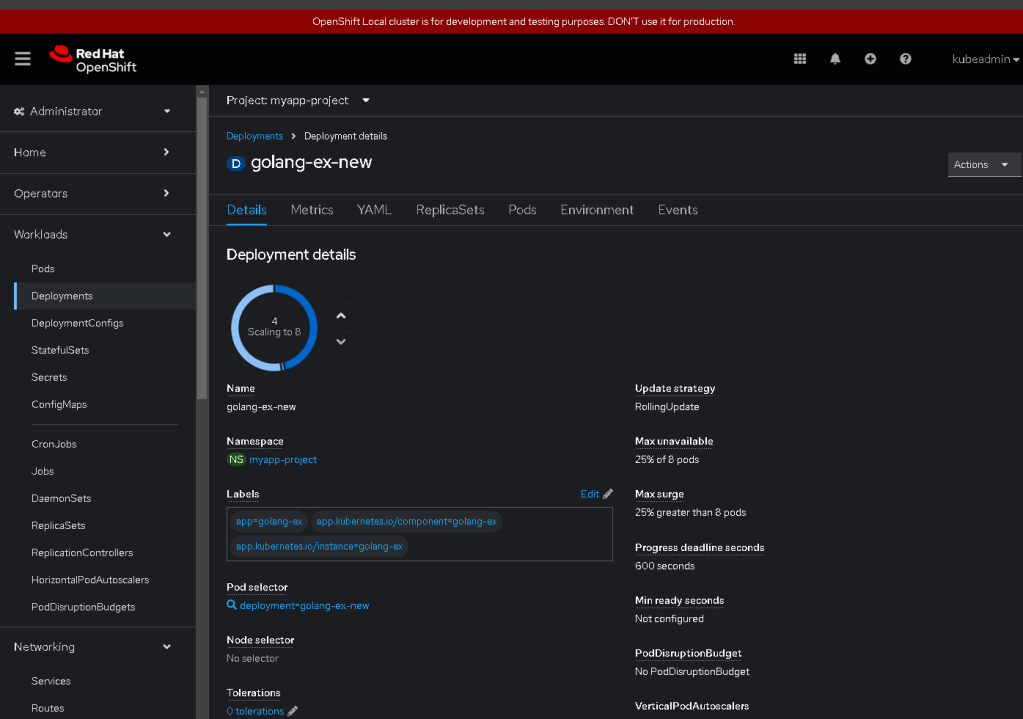The height and width of the screenshot is (719, 1023).
Task: Switch to the Environment tab
Action: [x=597, y=209]
